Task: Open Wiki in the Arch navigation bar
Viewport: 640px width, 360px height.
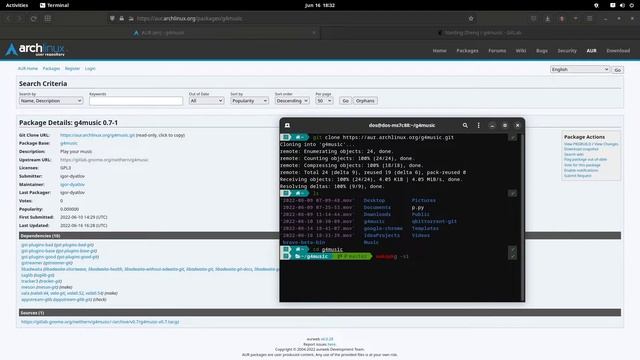Action: 521,51
